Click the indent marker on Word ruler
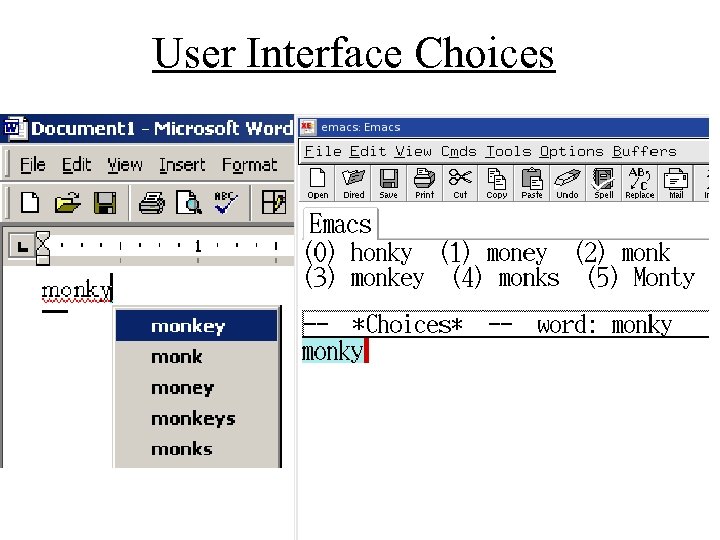The height and width of the screenshot is (540, 720). pos(43,248)
